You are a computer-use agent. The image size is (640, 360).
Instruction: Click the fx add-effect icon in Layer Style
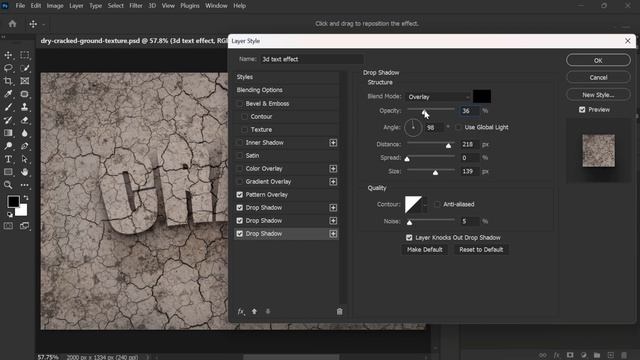pyautogui.click(x=241, y=311)
